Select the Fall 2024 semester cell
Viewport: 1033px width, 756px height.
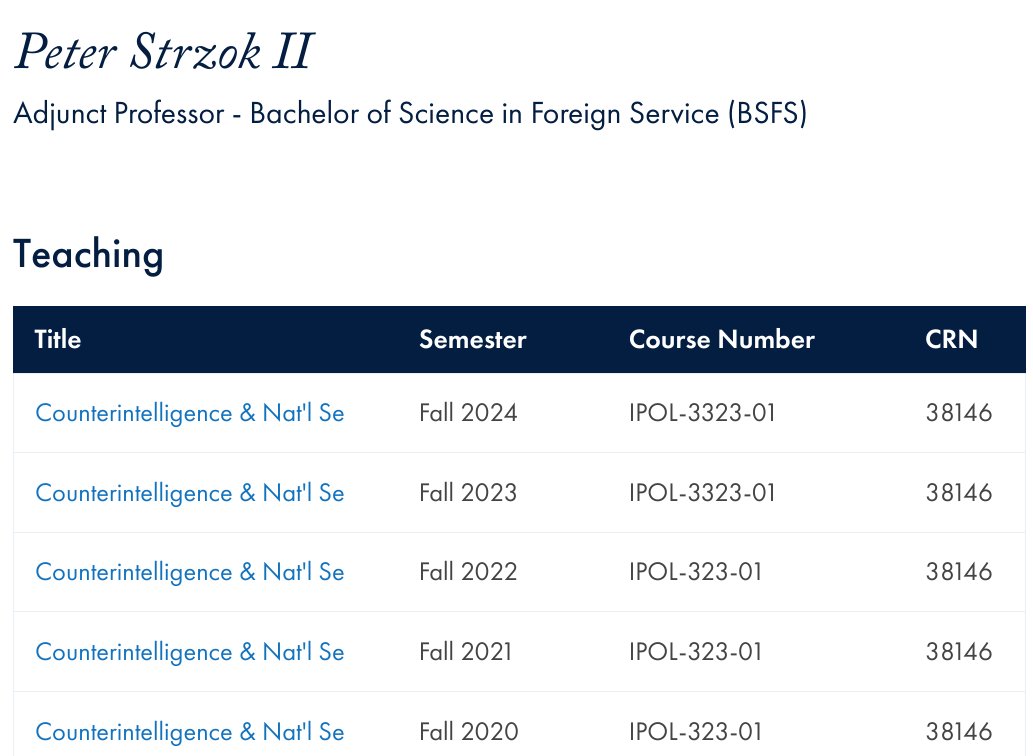click(x=468, y=413)
